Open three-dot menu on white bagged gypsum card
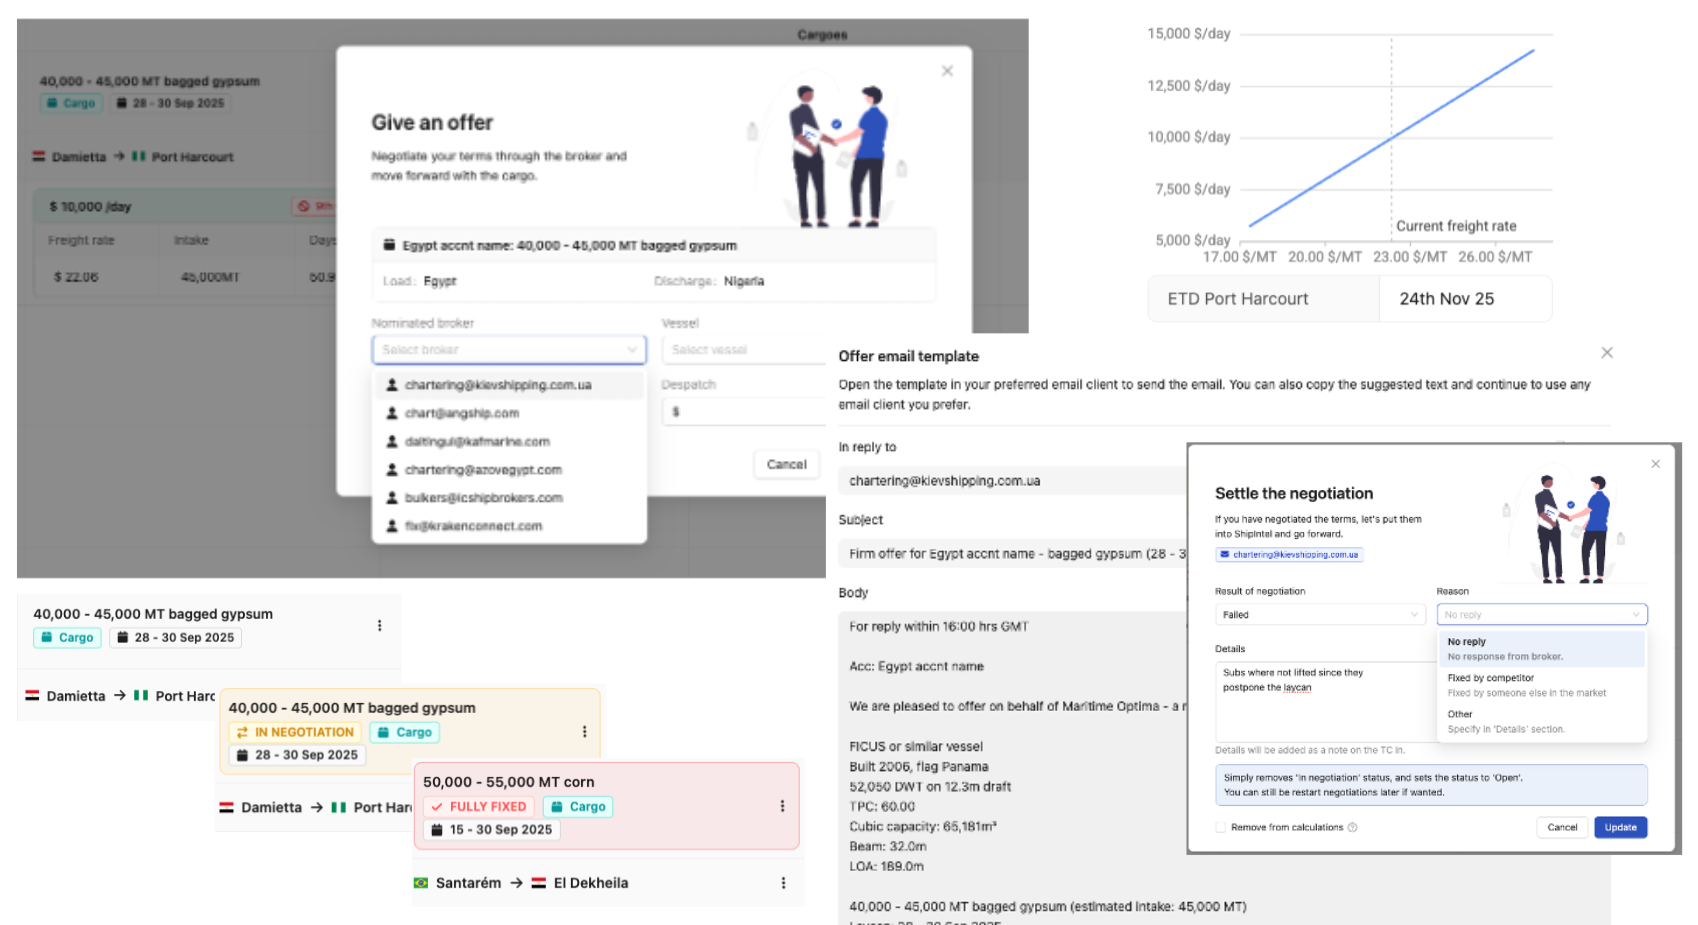The height and width of the screenshot is (925, 1698). pos(379,625)
